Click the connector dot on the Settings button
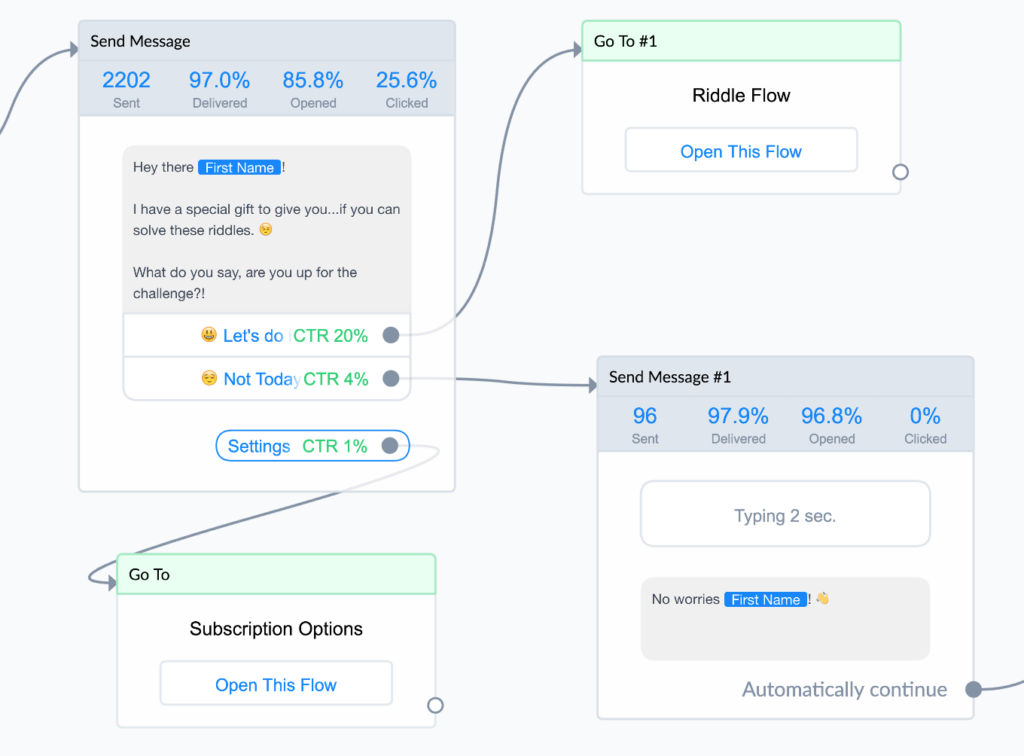 tap(391, 446)
